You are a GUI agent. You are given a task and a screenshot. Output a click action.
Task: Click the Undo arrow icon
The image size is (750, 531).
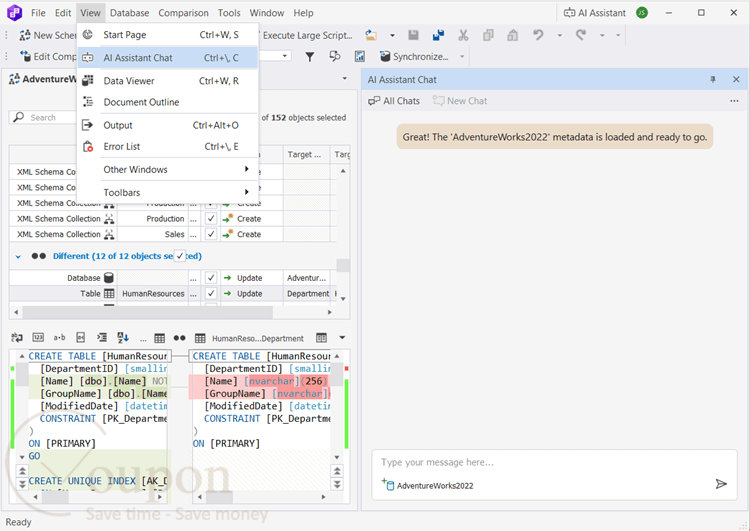pos(538,35)
